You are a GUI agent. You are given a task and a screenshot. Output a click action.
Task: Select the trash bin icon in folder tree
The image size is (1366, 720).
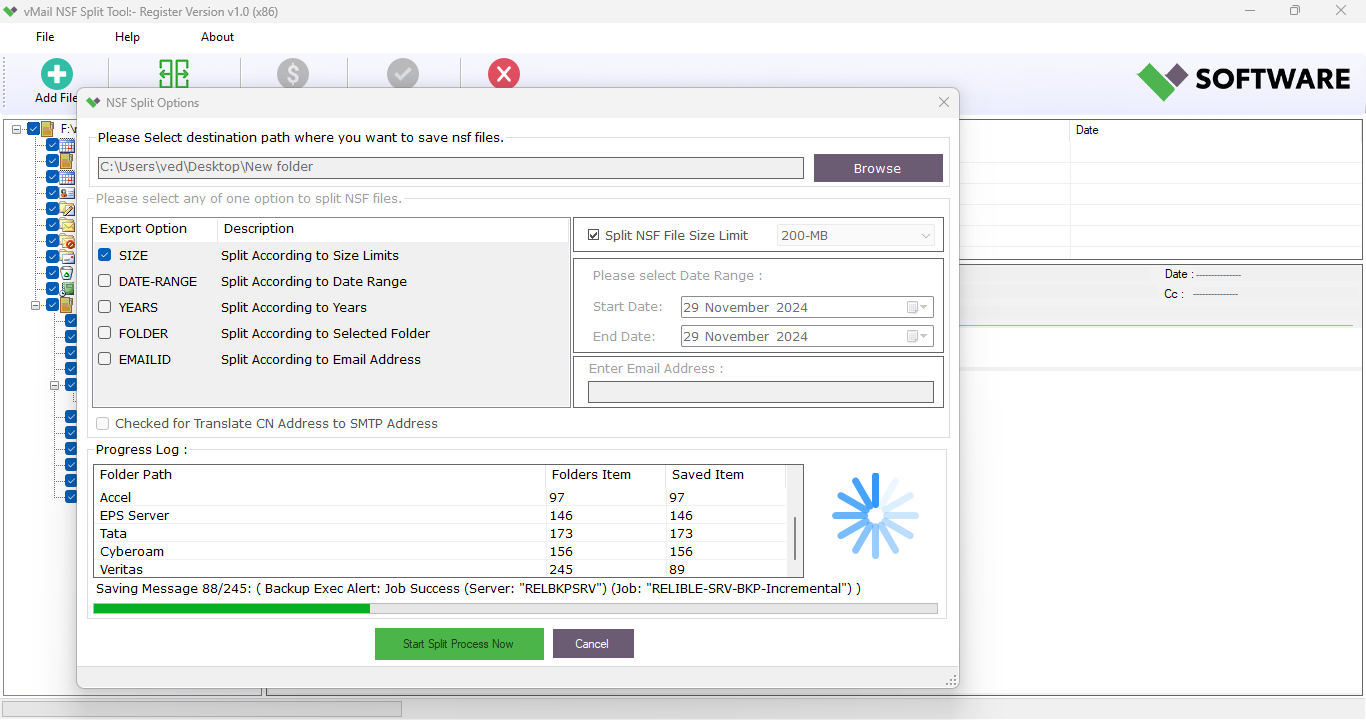coord(67,273)
